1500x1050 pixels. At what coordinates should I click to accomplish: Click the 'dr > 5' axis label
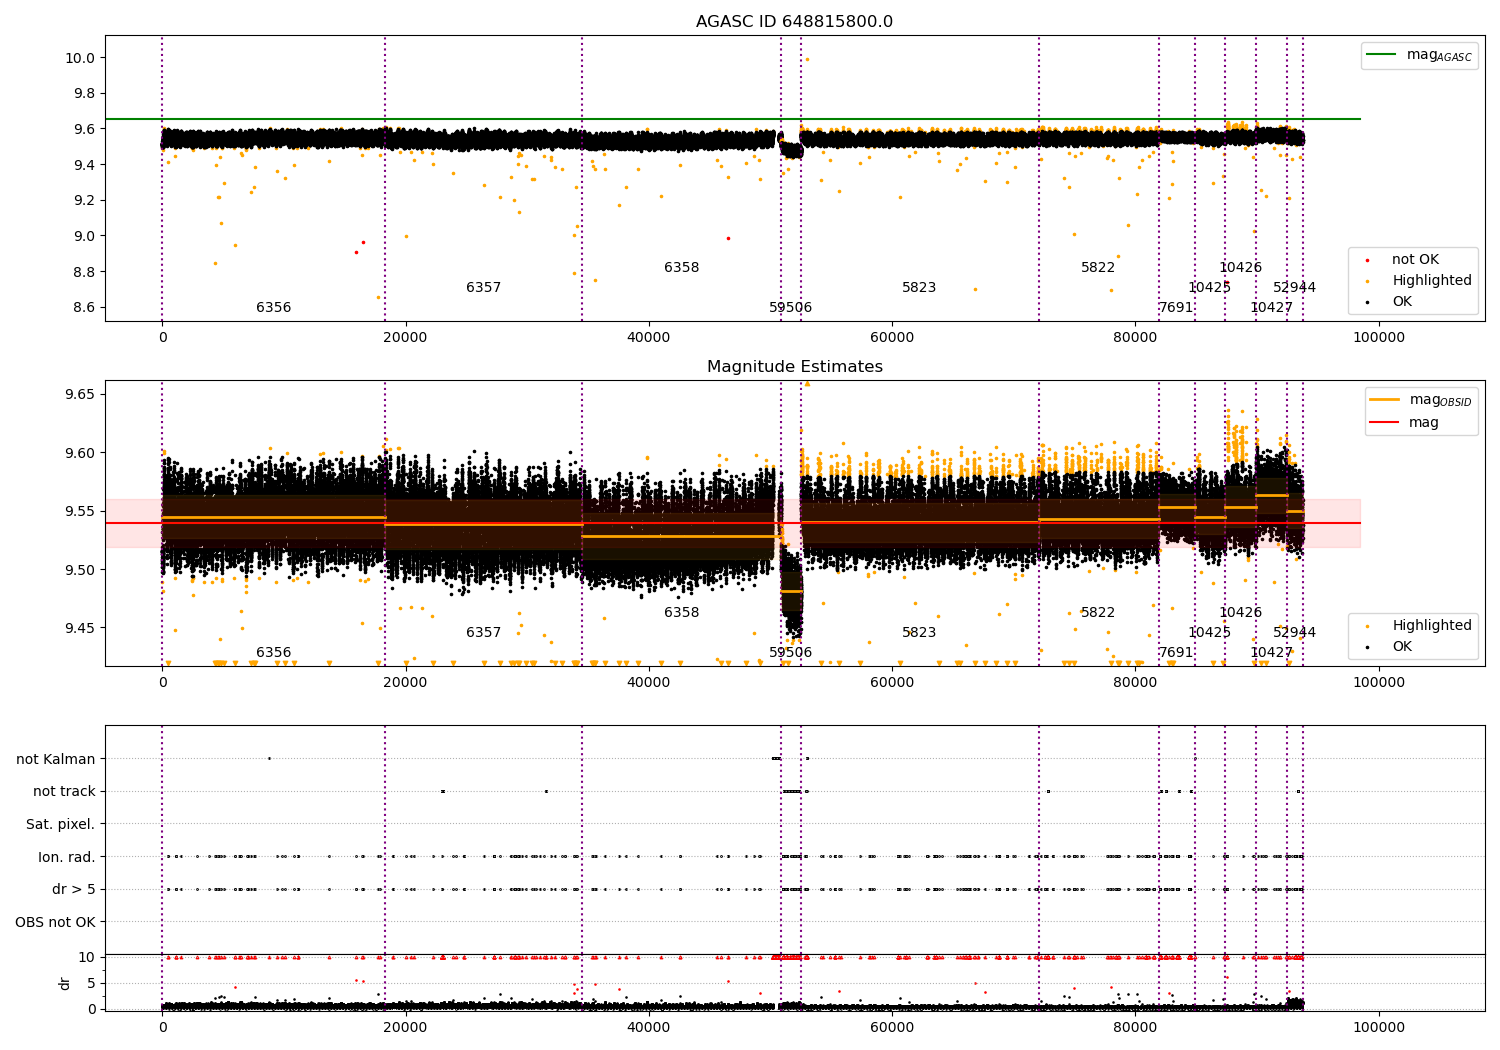click(74, 890)
